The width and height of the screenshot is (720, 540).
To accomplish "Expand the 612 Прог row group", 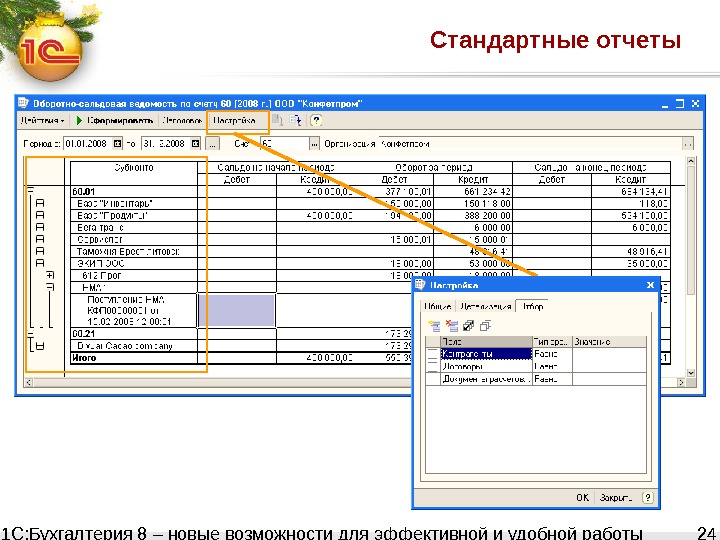I will (50, 275).
